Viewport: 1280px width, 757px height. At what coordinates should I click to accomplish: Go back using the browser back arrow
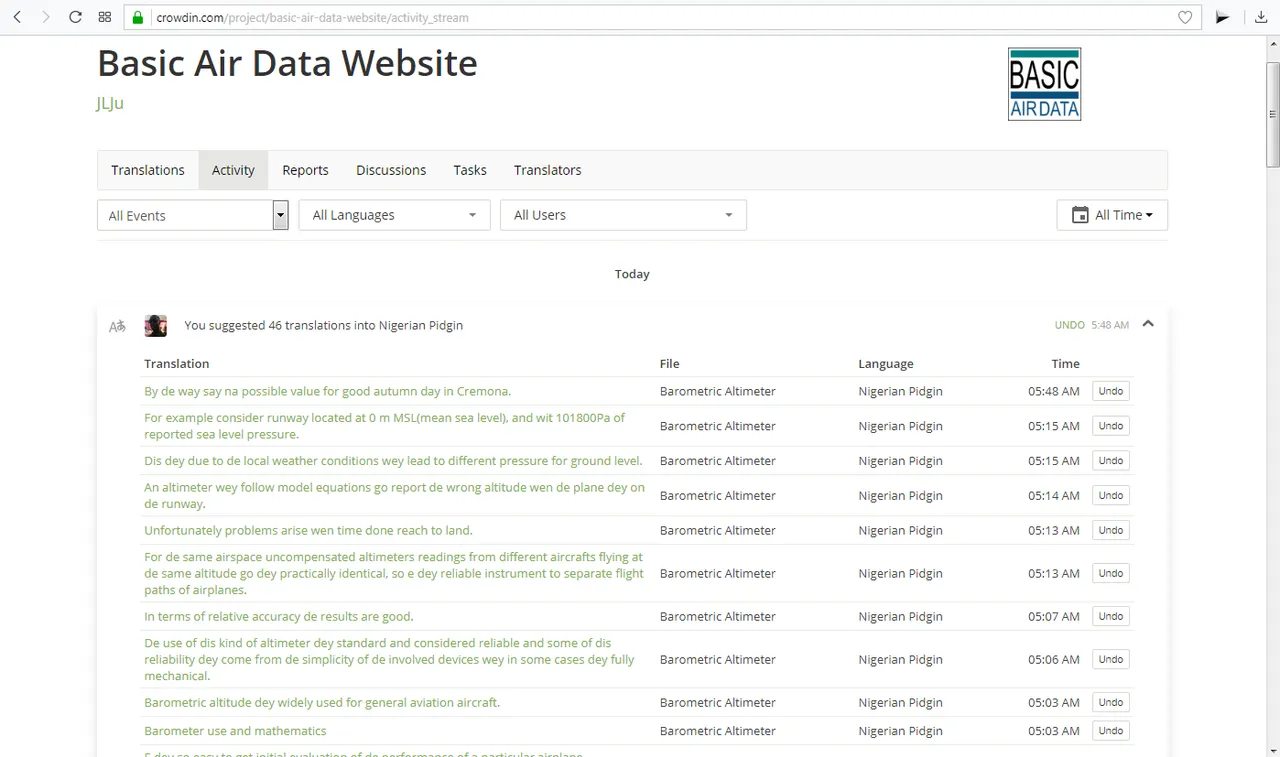[x=17, y=17]
